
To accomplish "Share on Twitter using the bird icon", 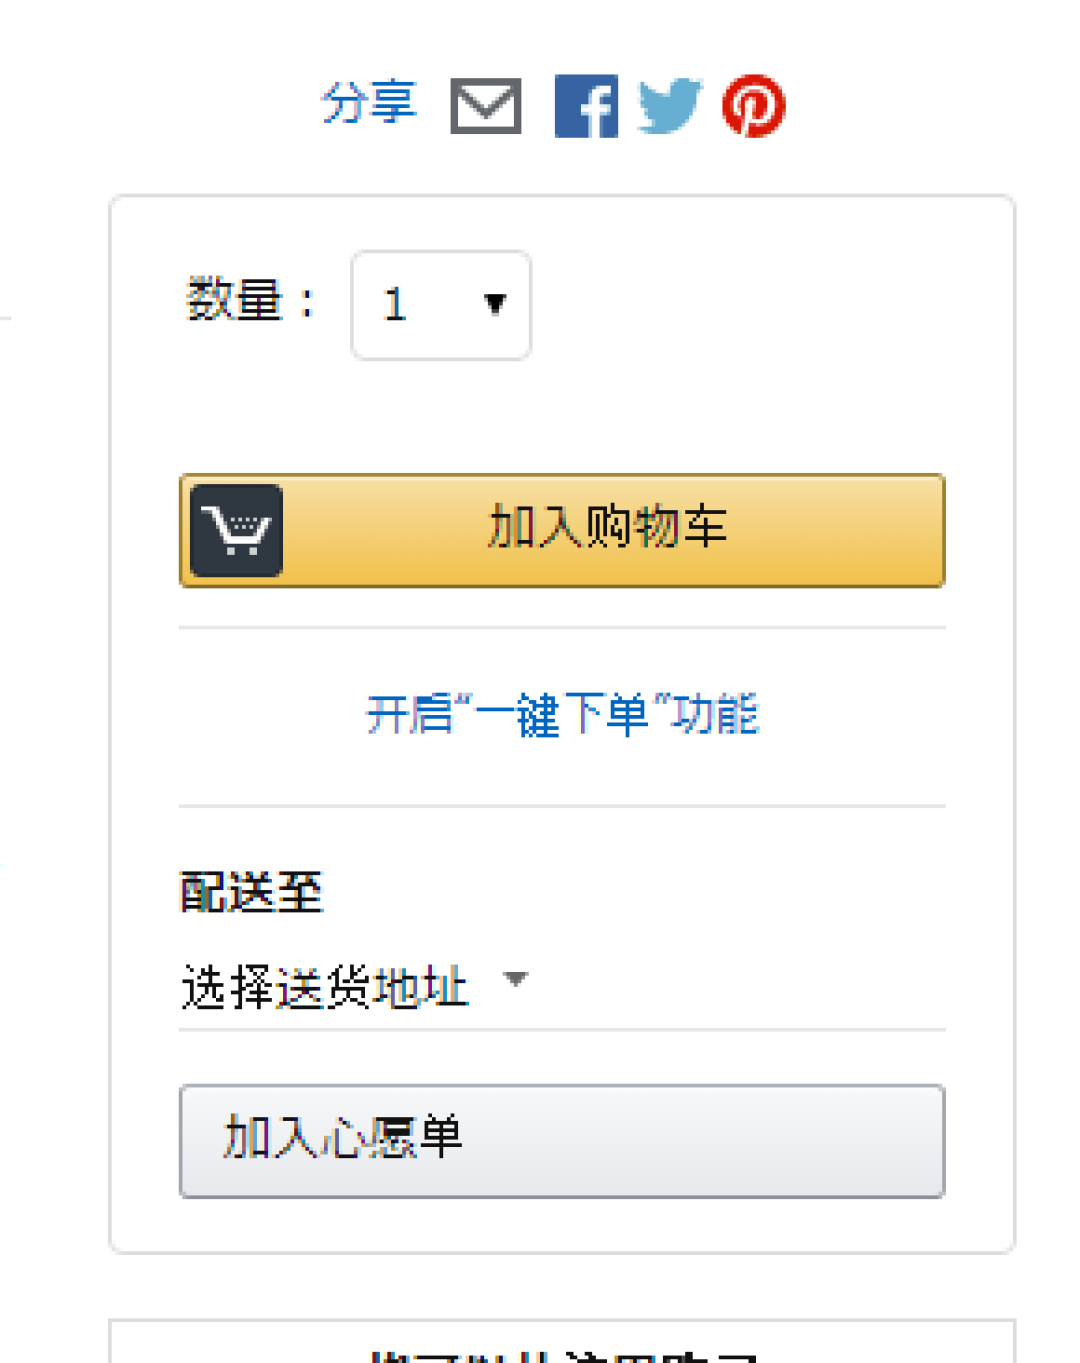I will point(669,105).
